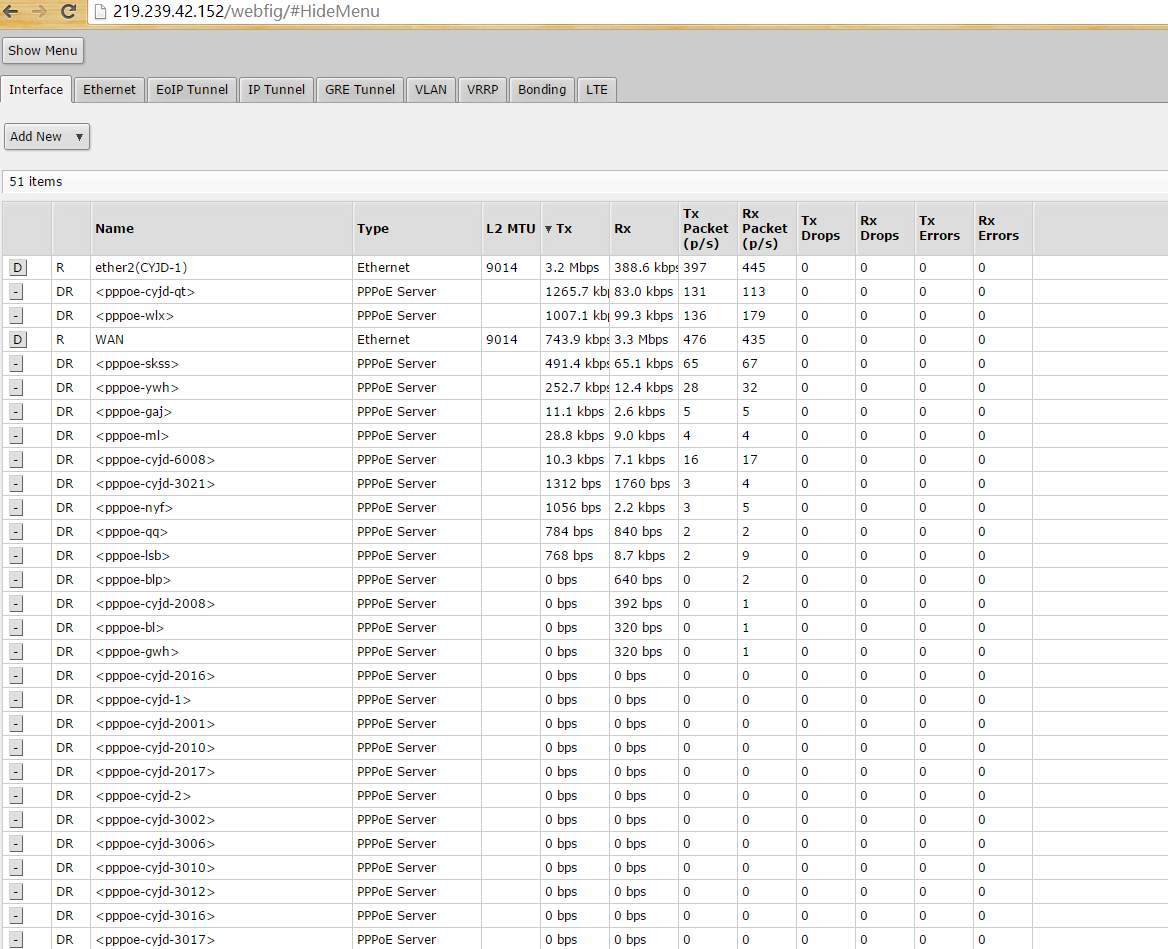Screen dimensions: 1168x949
Task: Switch to the VRRP tab
Action: (x=482, y=89)
